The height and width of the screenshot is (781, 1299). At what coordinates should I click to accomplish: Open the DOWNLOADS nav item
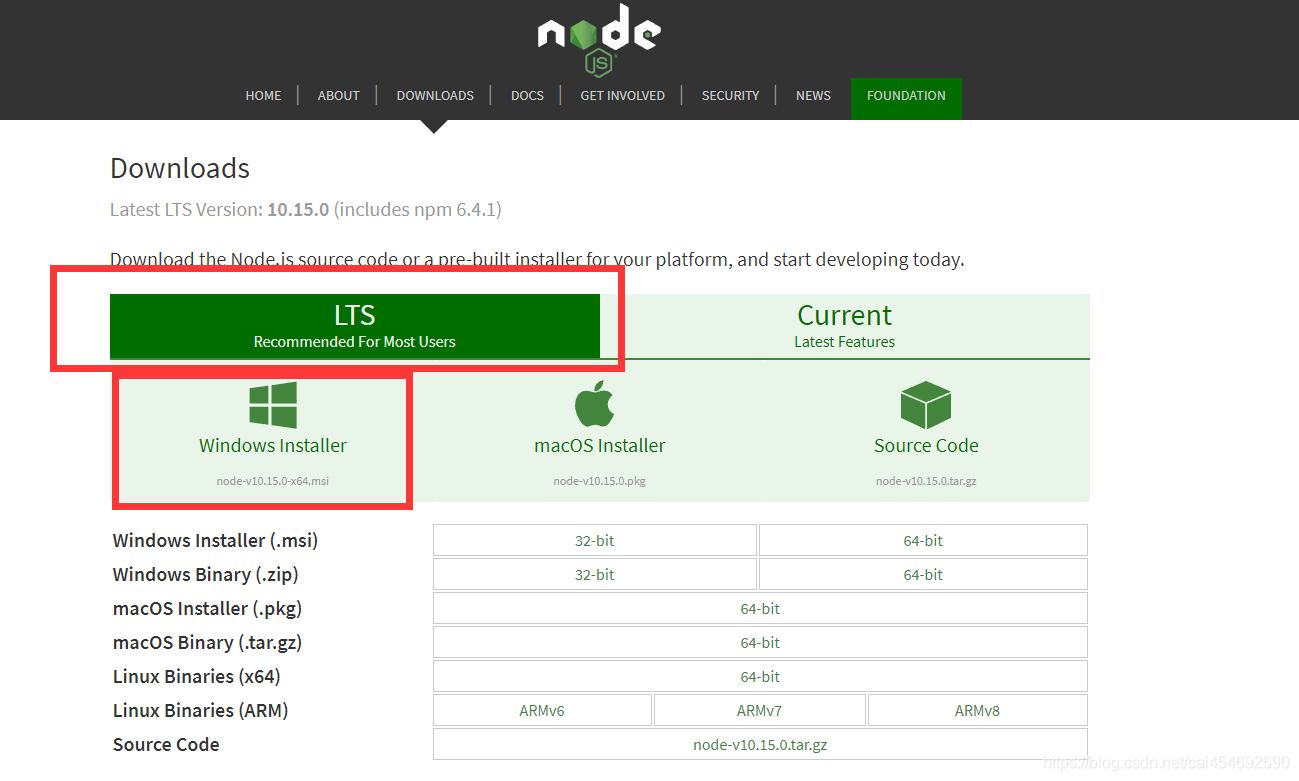pos(435,96)
